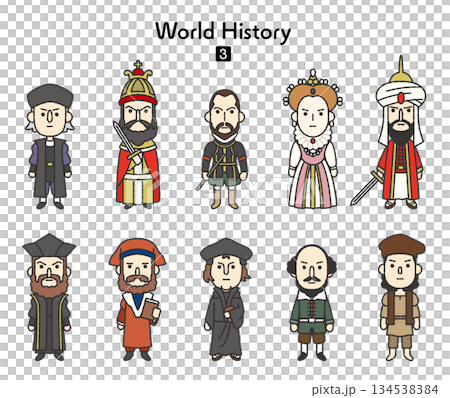Select the balding man in green doublet
Screen dimensions: 450x398
click(312, 303)
